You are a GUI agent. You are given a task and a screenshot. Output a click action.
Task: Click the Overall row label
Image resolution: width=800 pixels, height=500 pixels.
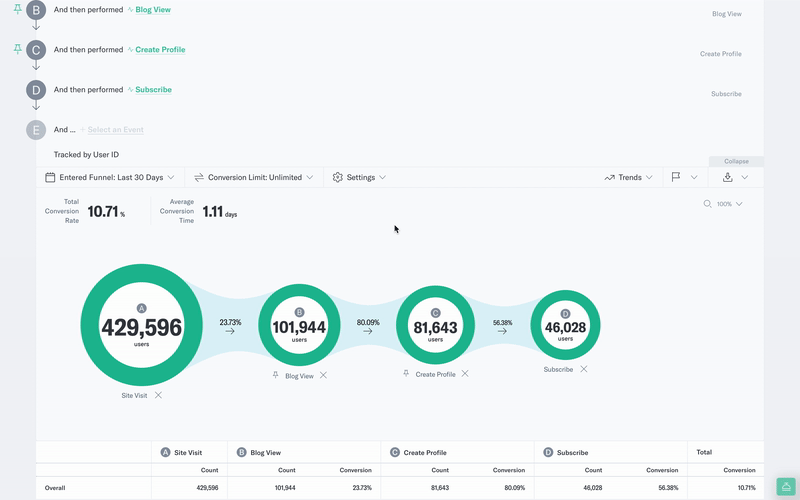pos(55,488)
